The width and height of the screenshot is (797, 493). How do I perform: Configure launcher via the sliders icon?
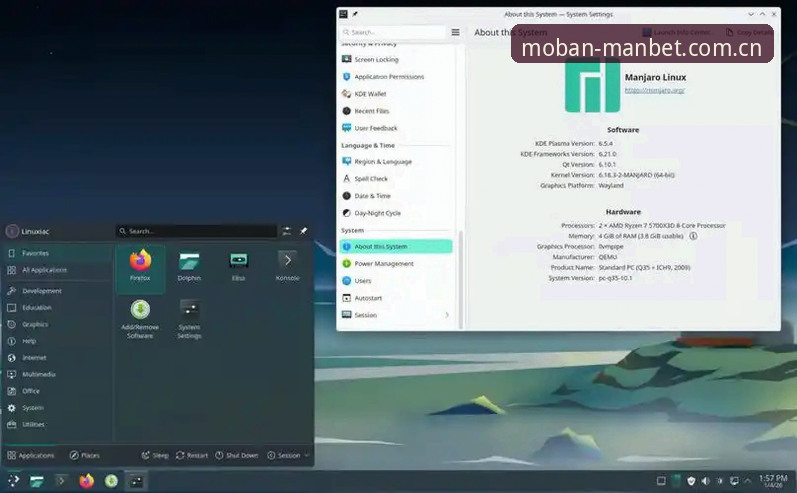(x=287, y=231)
